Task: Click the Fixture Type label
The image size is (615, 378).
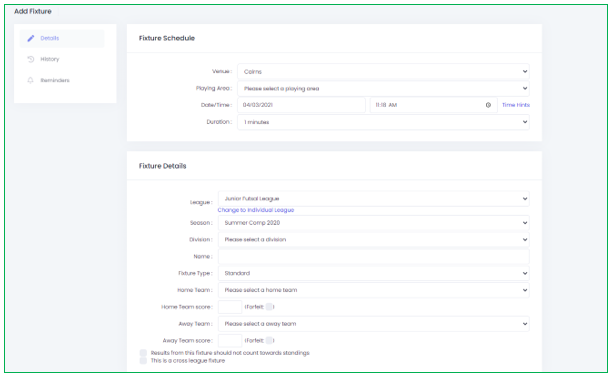Action: pos(195,273)
